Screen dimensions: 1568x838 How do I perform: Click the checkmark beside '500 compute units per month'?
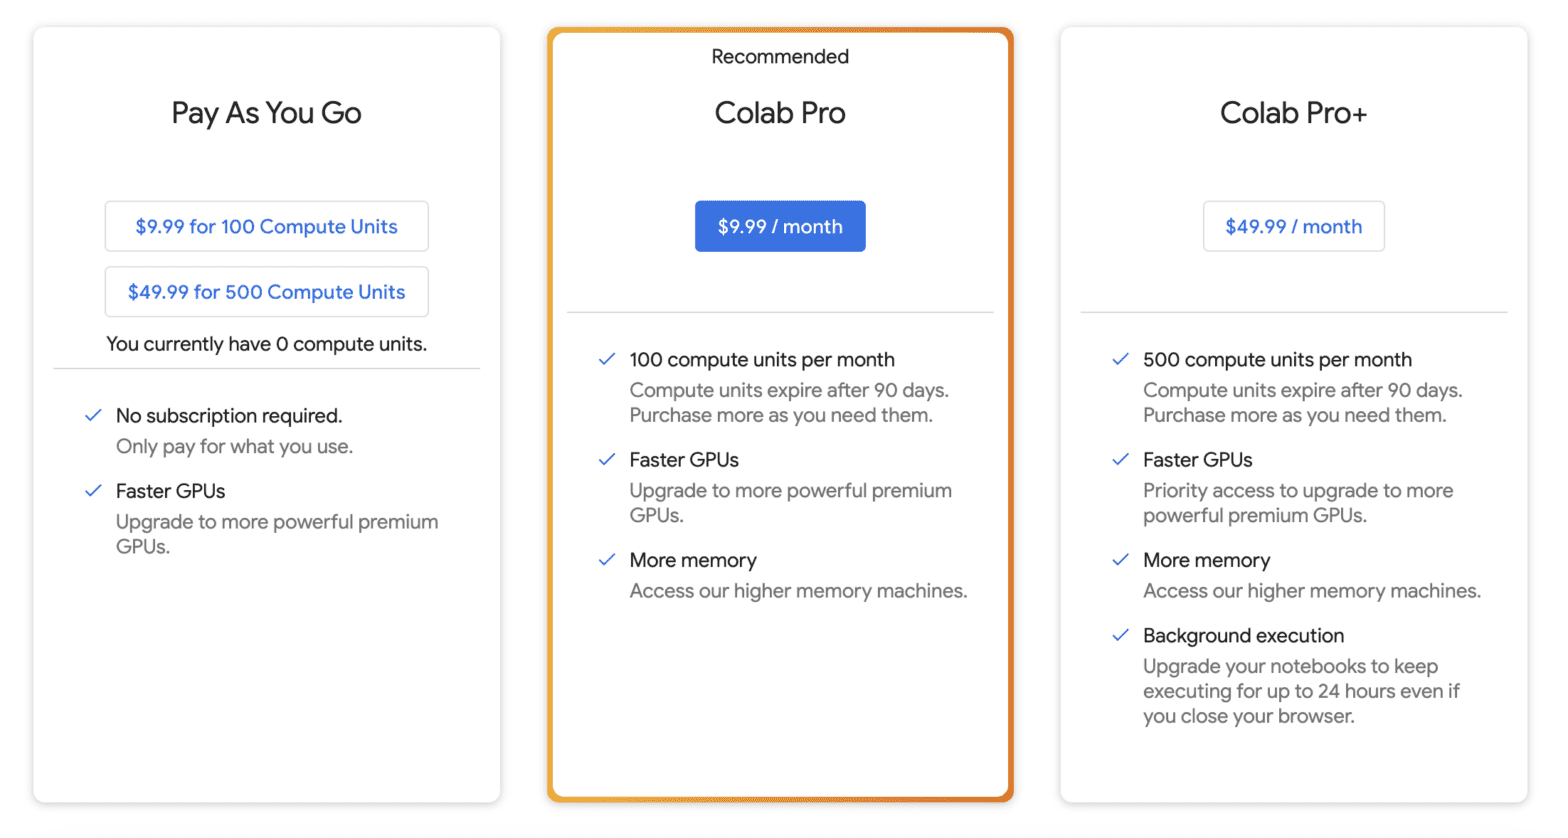[x=1120, y=359]
